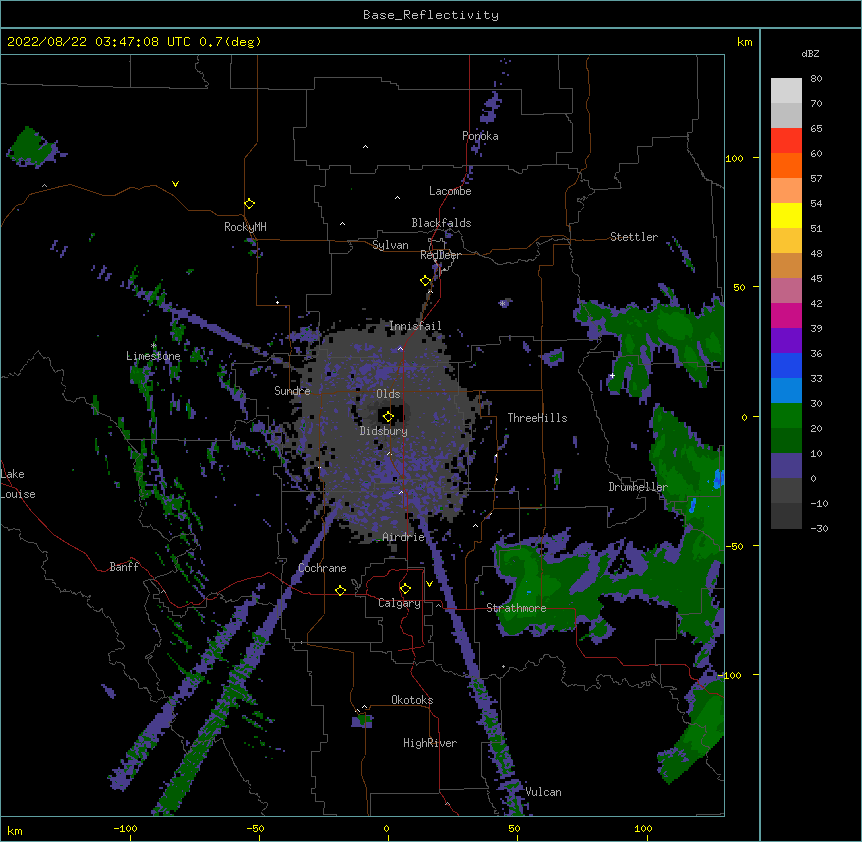Click the Stettler town label
862x842 pixels.
(x=634, y=237)
